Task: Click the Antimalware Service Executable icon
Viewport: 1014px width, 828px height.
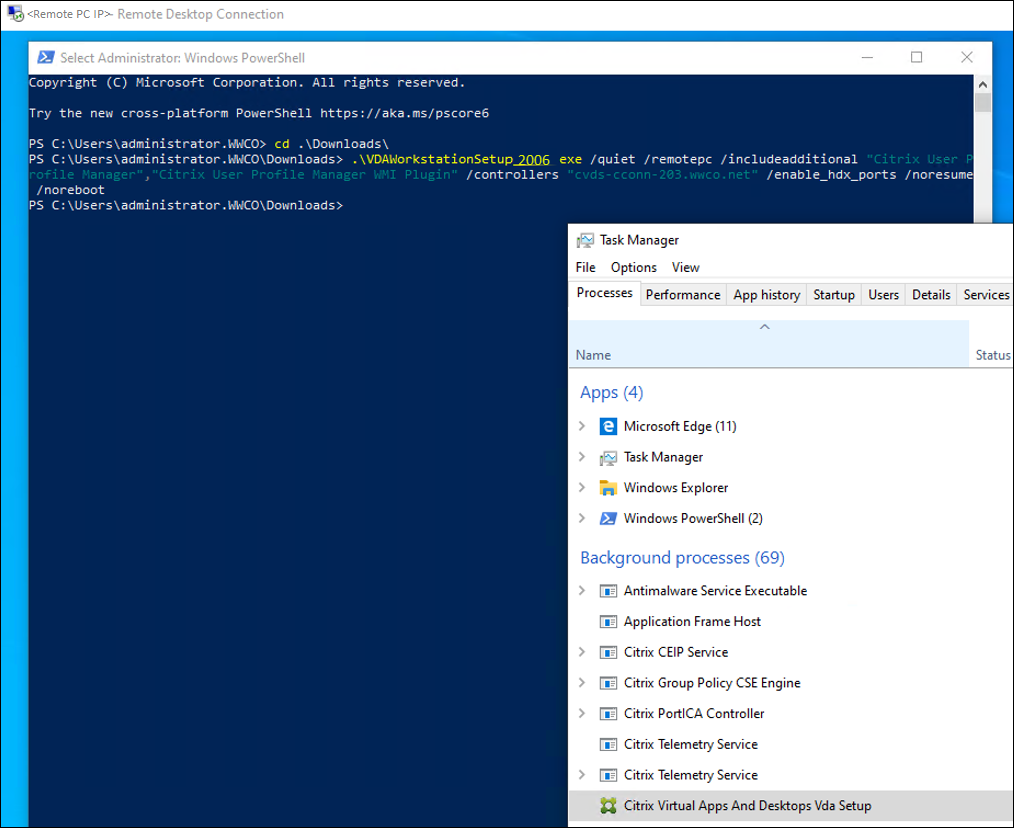Action: [607, 591]
